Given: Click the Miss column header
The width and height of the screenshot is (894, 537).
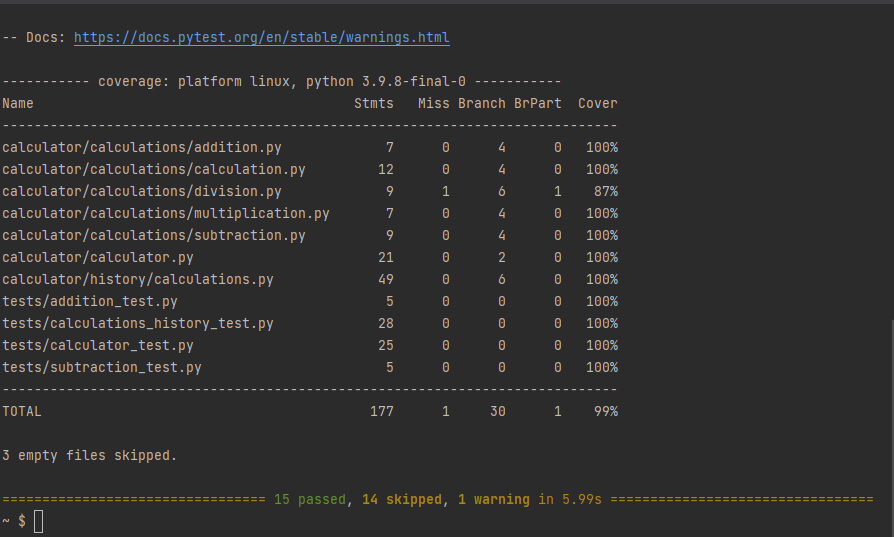Looking at the screenshot, I should click(x=434, y=104).
